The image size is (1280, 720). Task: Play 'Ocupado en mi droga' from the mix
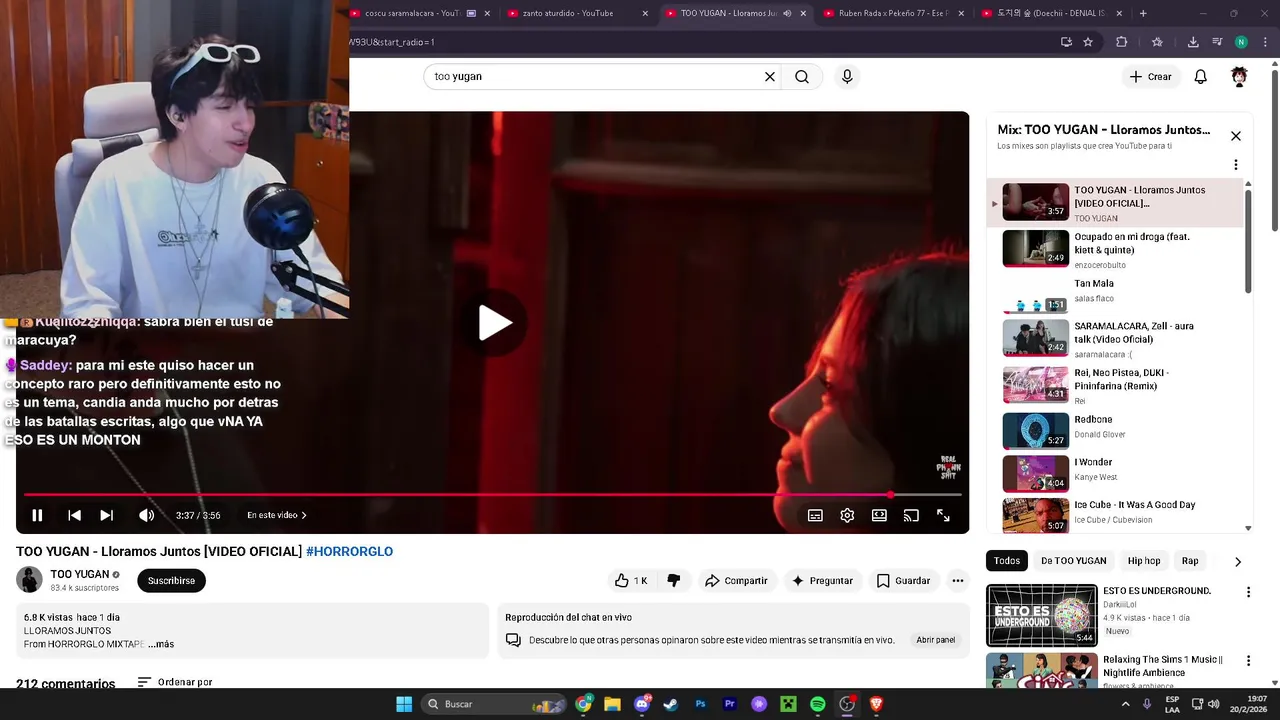pyautogui.click(x=1115, y=249)
